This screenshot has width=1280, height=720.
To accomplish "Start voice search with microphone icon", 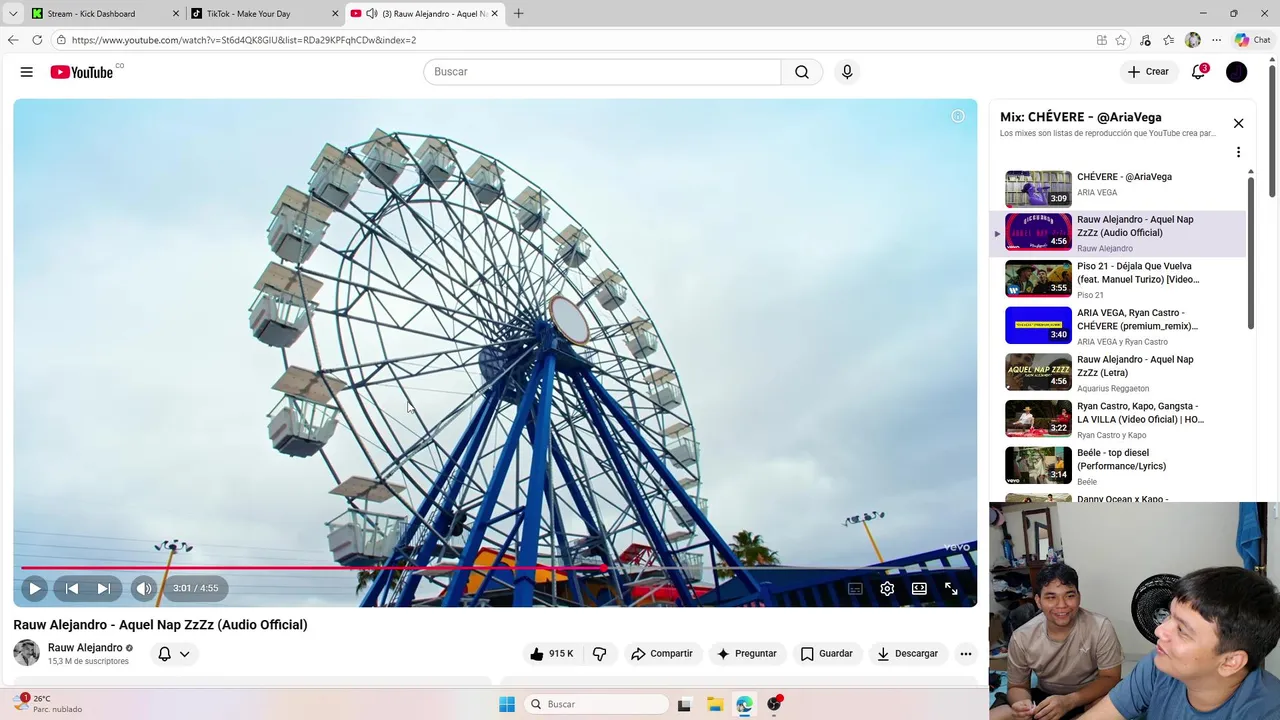I will tap(847, 72).
